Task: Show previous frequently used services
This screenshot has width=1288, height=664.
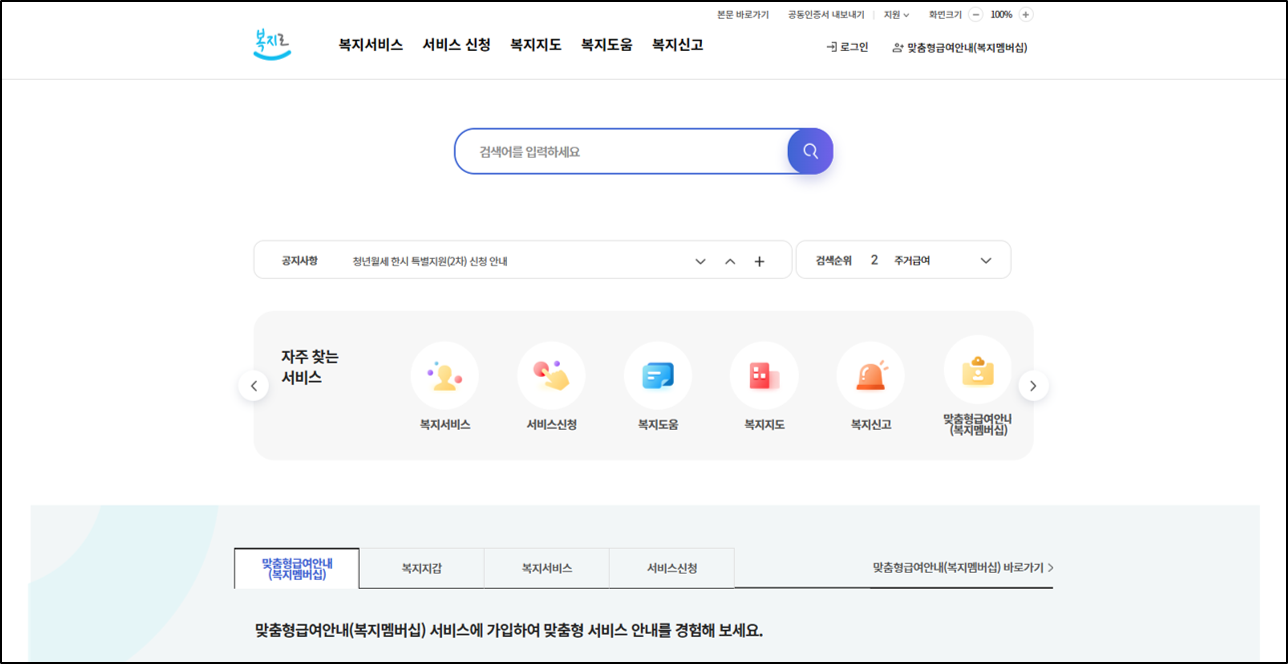Action: [253, 386]
